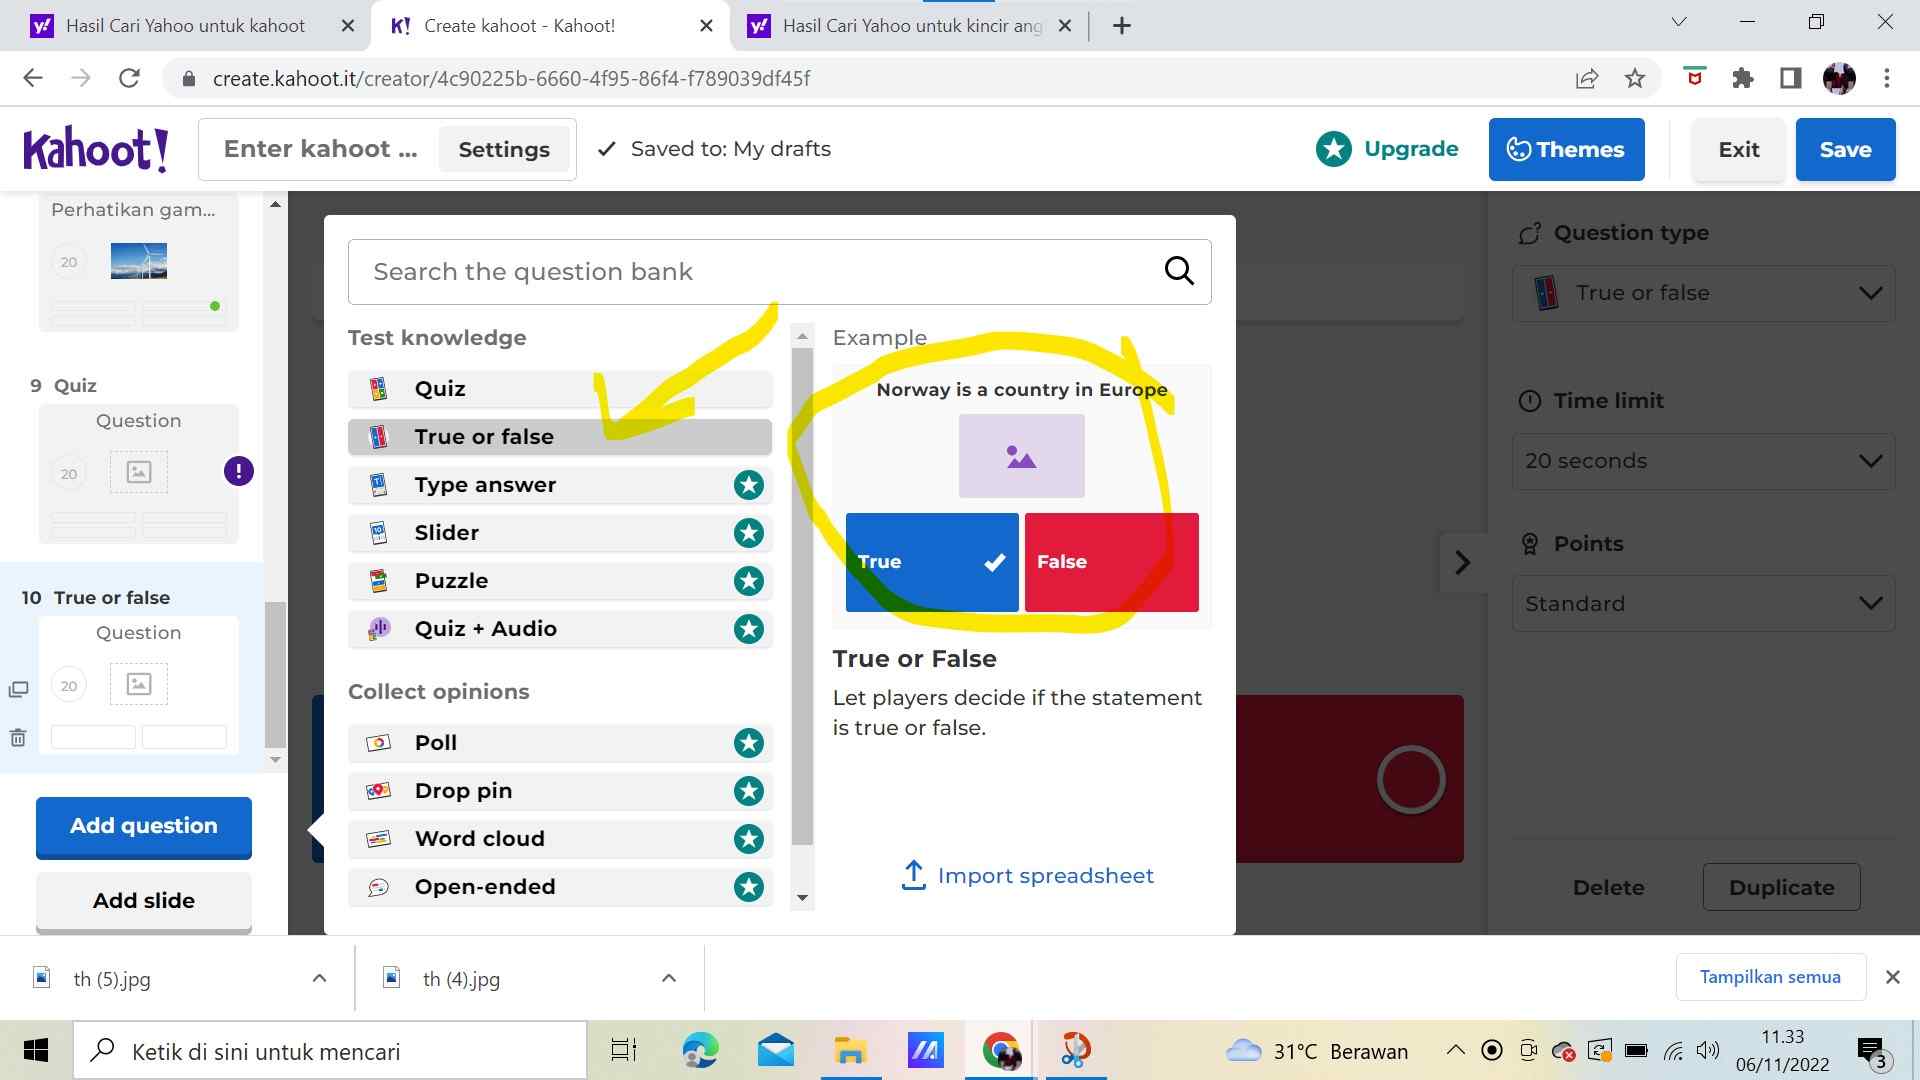
Task: Bookmark this page with the star icon
Action: (x=1635, y=78)
